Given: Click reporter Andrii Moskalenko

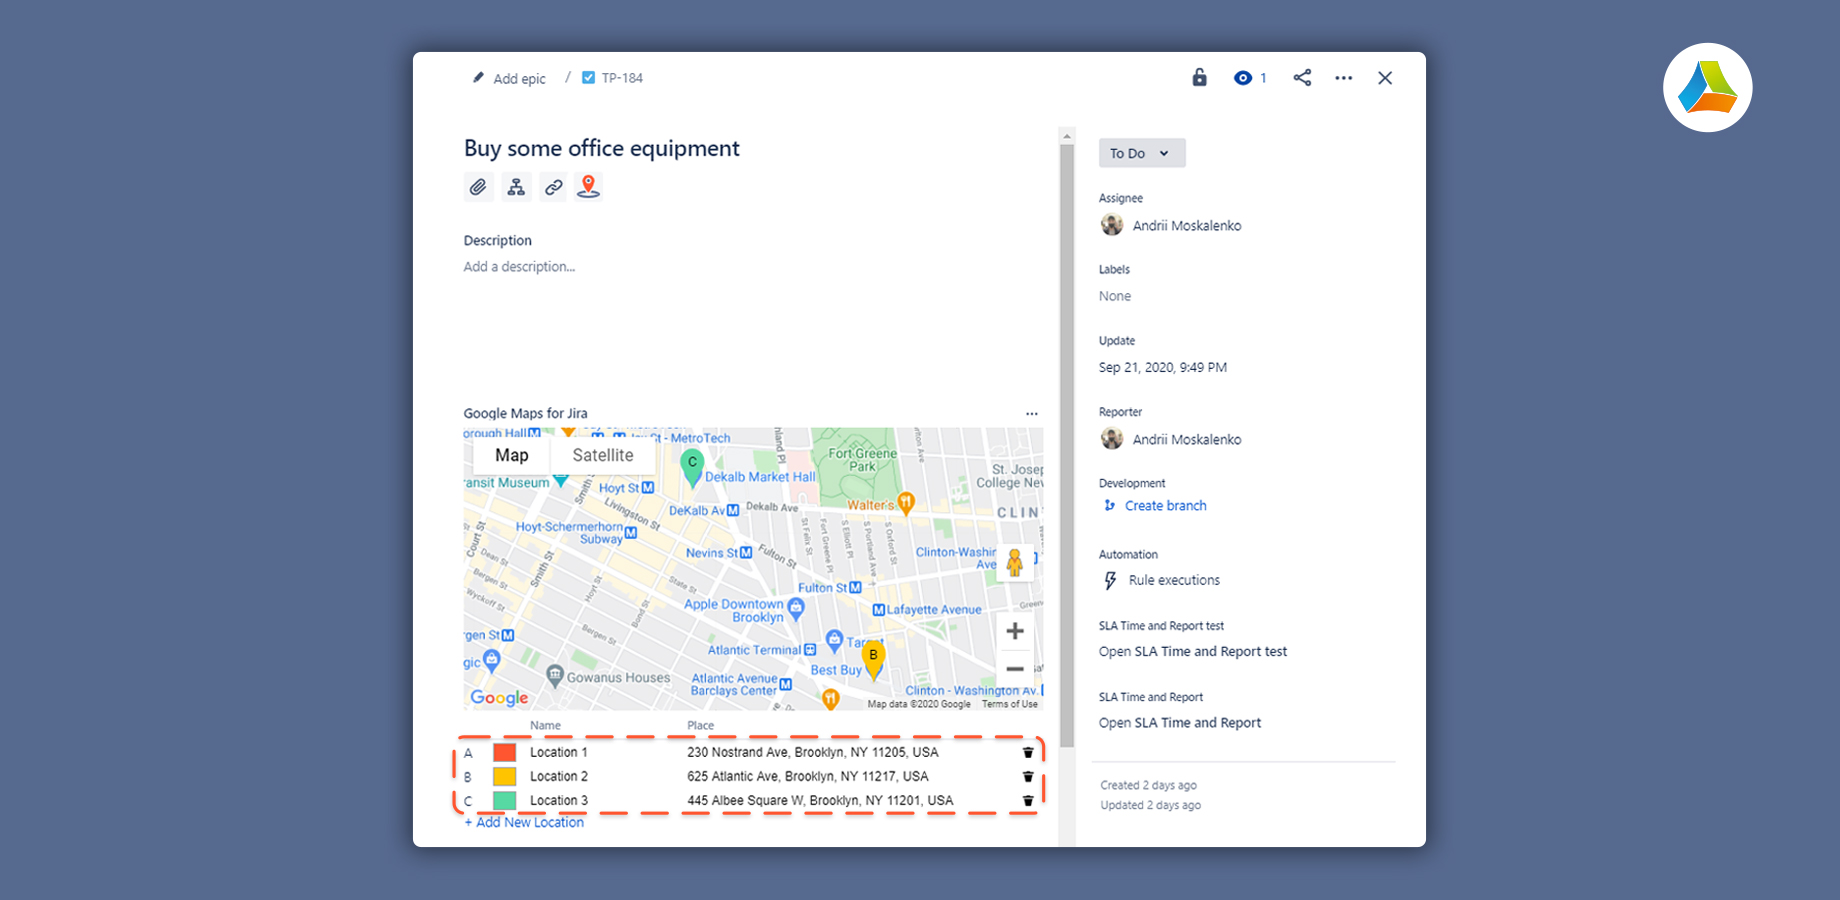Looking at the screenshot, I should [x=1187, y=440].
